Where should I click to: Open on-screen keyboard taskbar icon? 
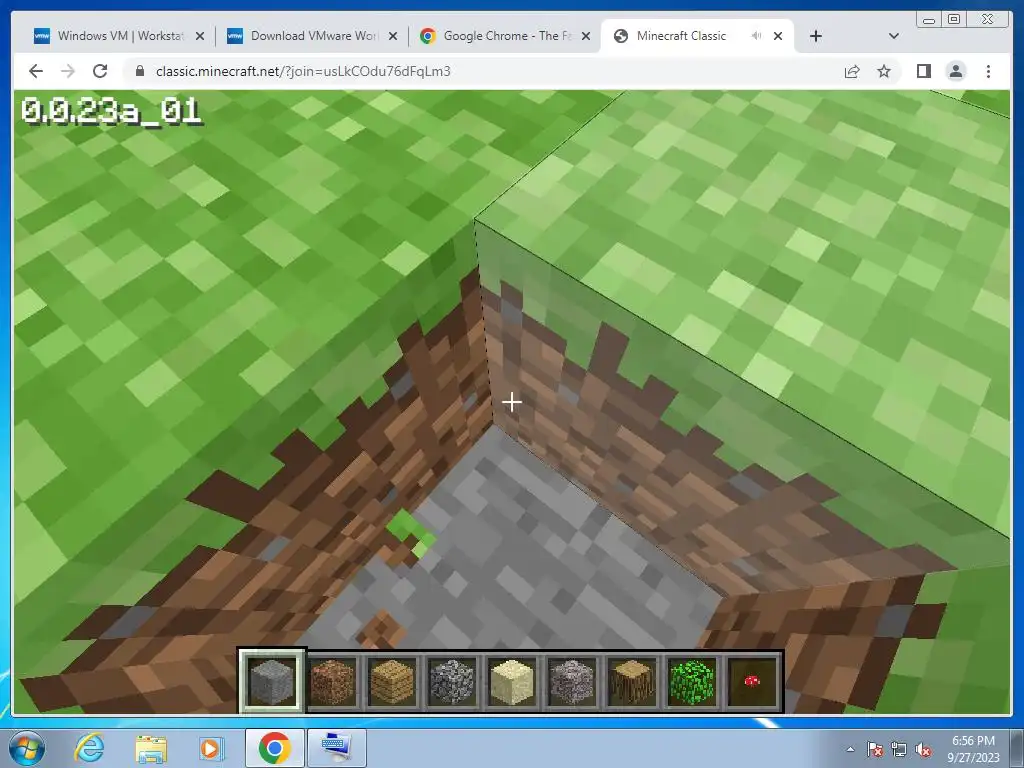click(337, 748)
